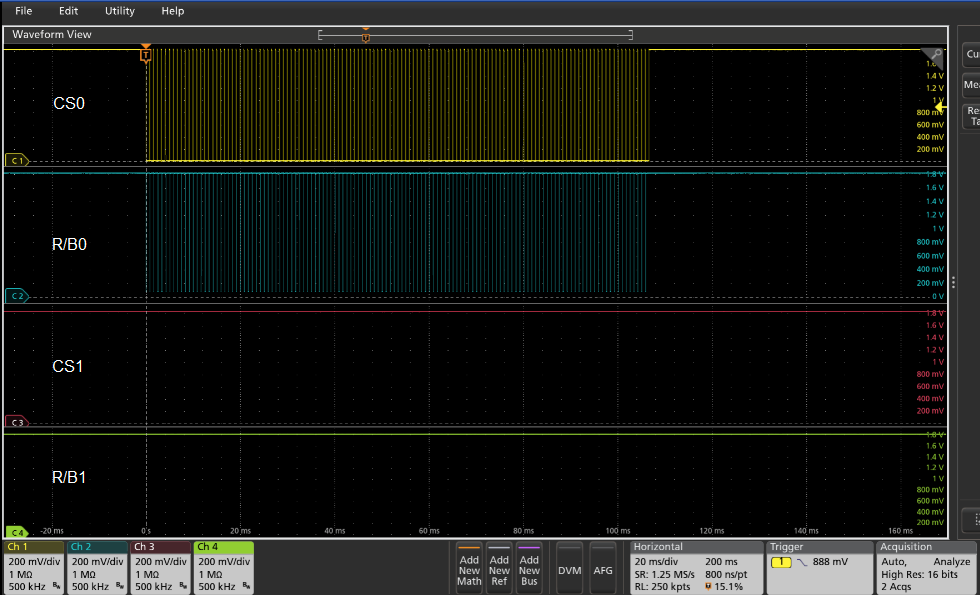Click the horizontal zoom overview slider bar
Screen dimensions: 980x595
pos(474,33)
